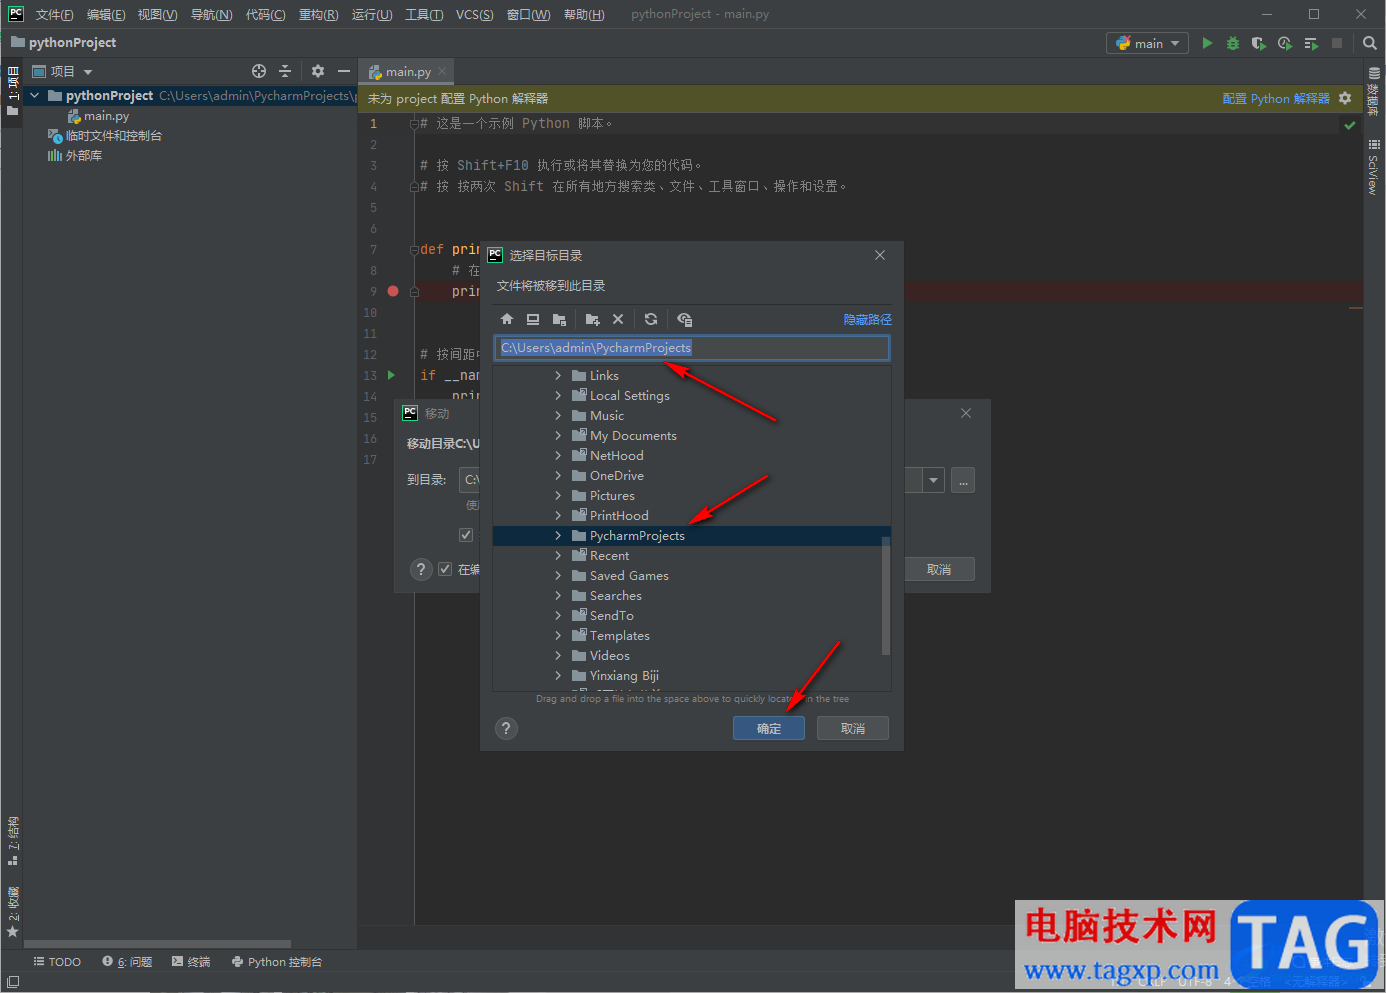Expand the OneDrive folder node
The width and height of the screenshot is (1386, 993).
pos(558,476)
